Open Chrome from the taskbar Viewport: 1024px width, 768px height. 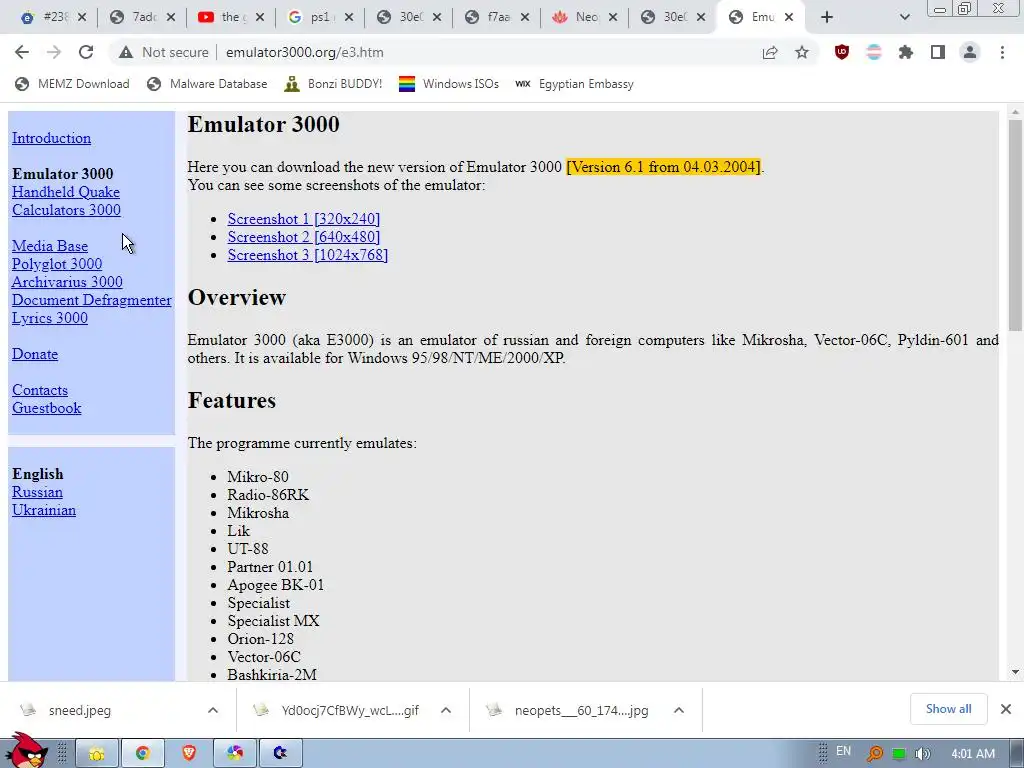click(142, 754)
